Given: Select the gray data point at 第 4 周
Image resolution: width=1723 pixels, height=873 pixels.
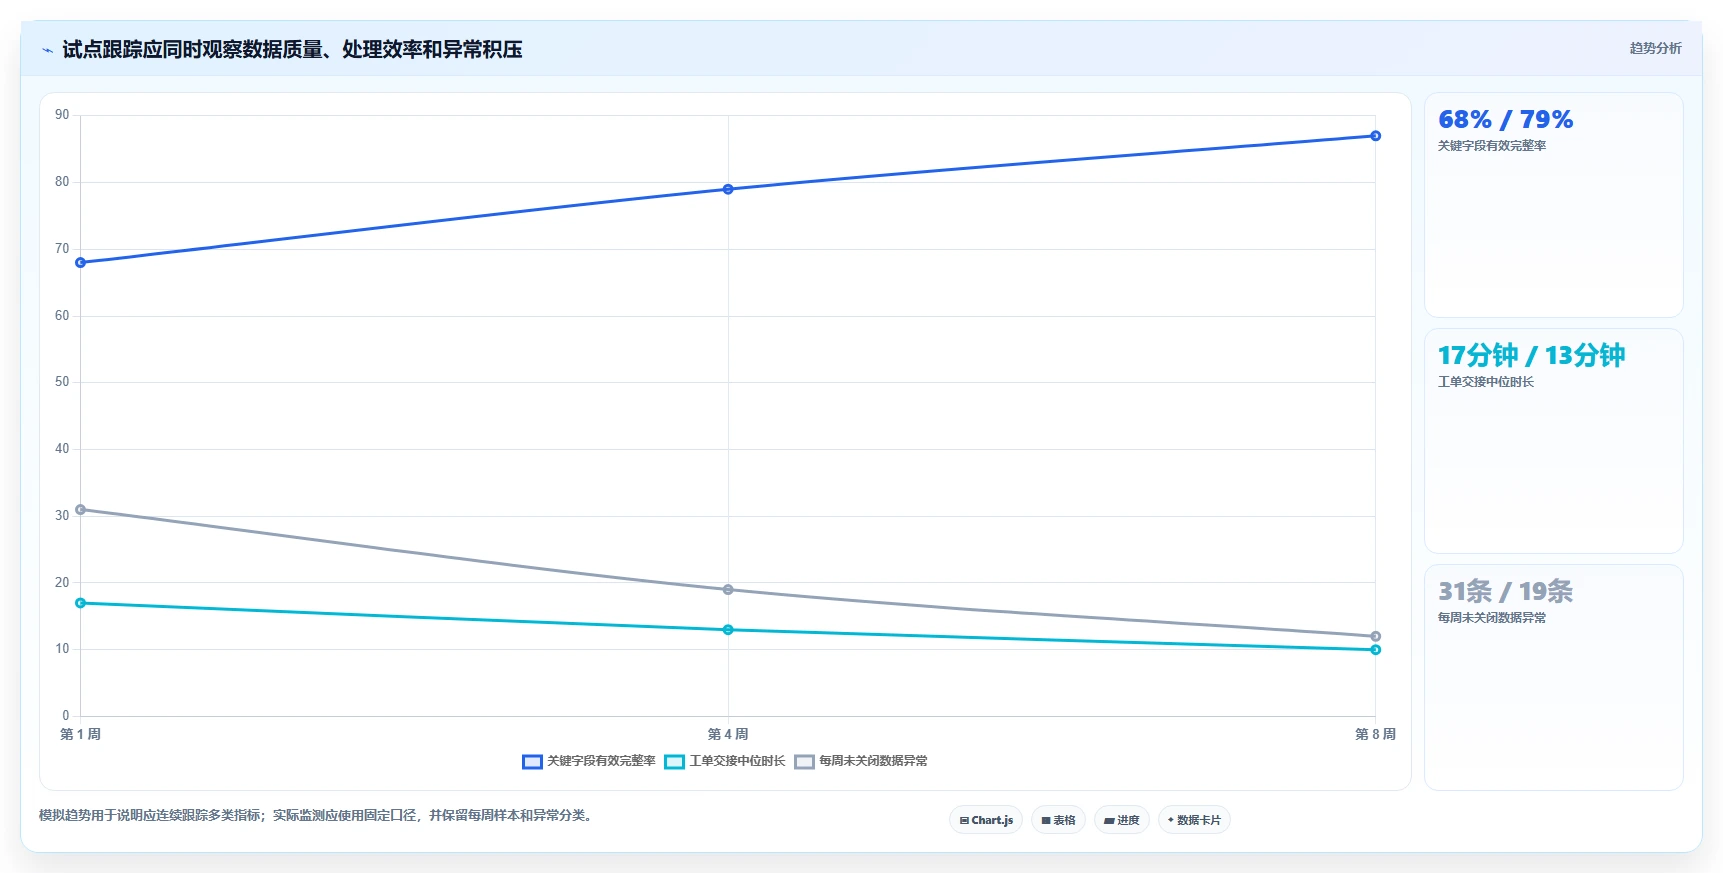Looking at the screenshot, I should pos(728,590).
